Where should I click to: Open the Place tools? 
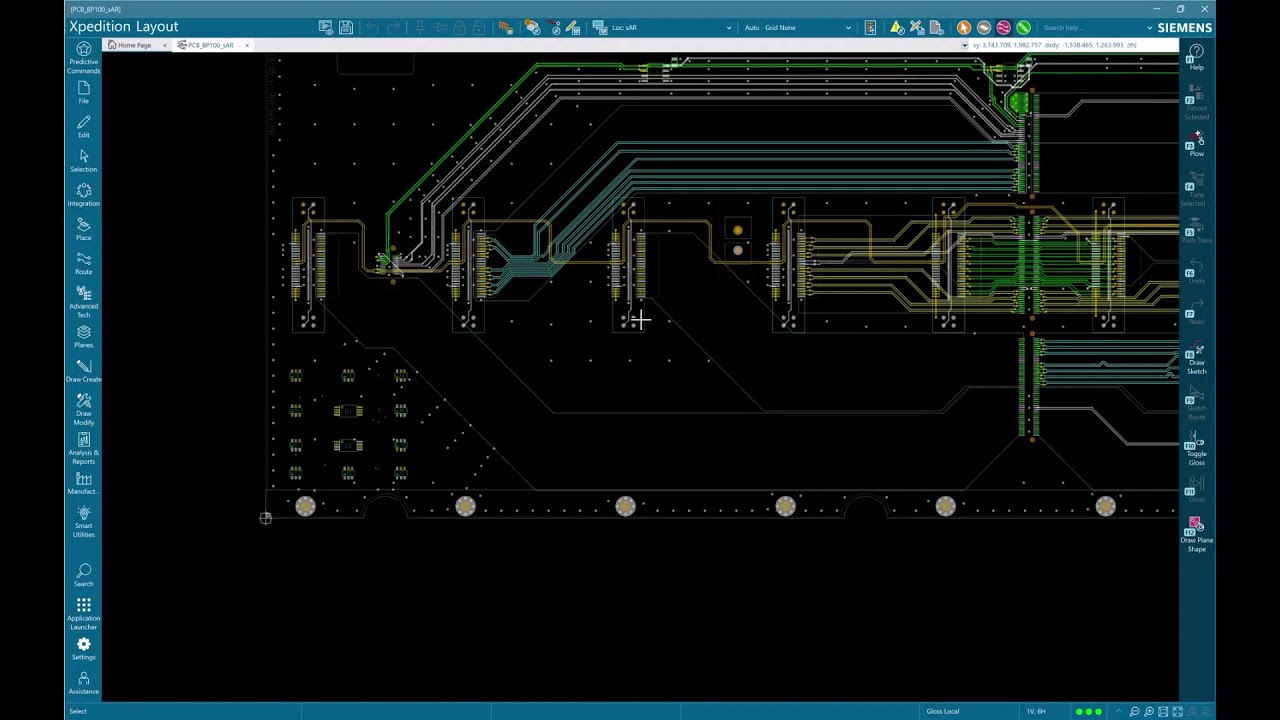point(84,229)
